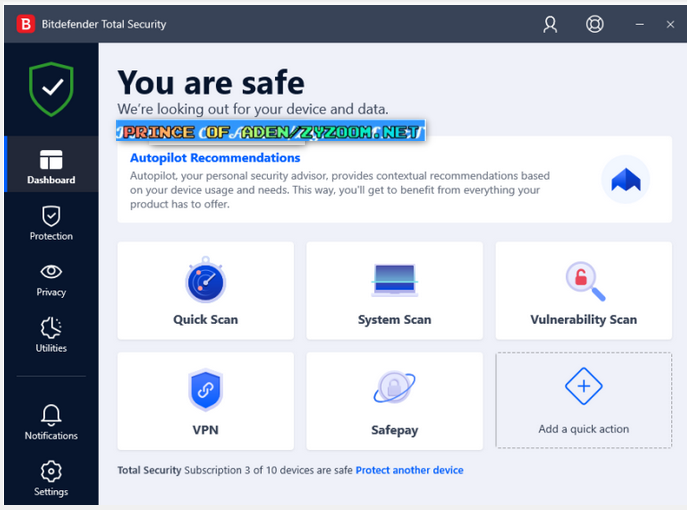
Task: Open the Dashboard section
Action: pyautogui.click(x=51, y=164)
